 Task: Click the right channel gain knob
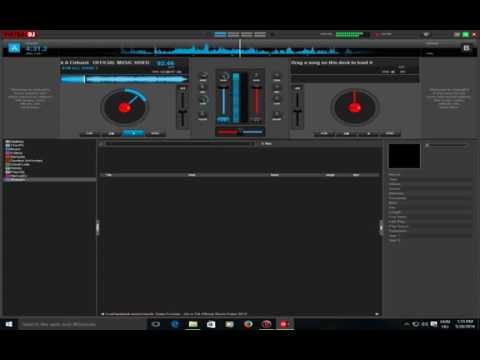[x=256, y=77]
